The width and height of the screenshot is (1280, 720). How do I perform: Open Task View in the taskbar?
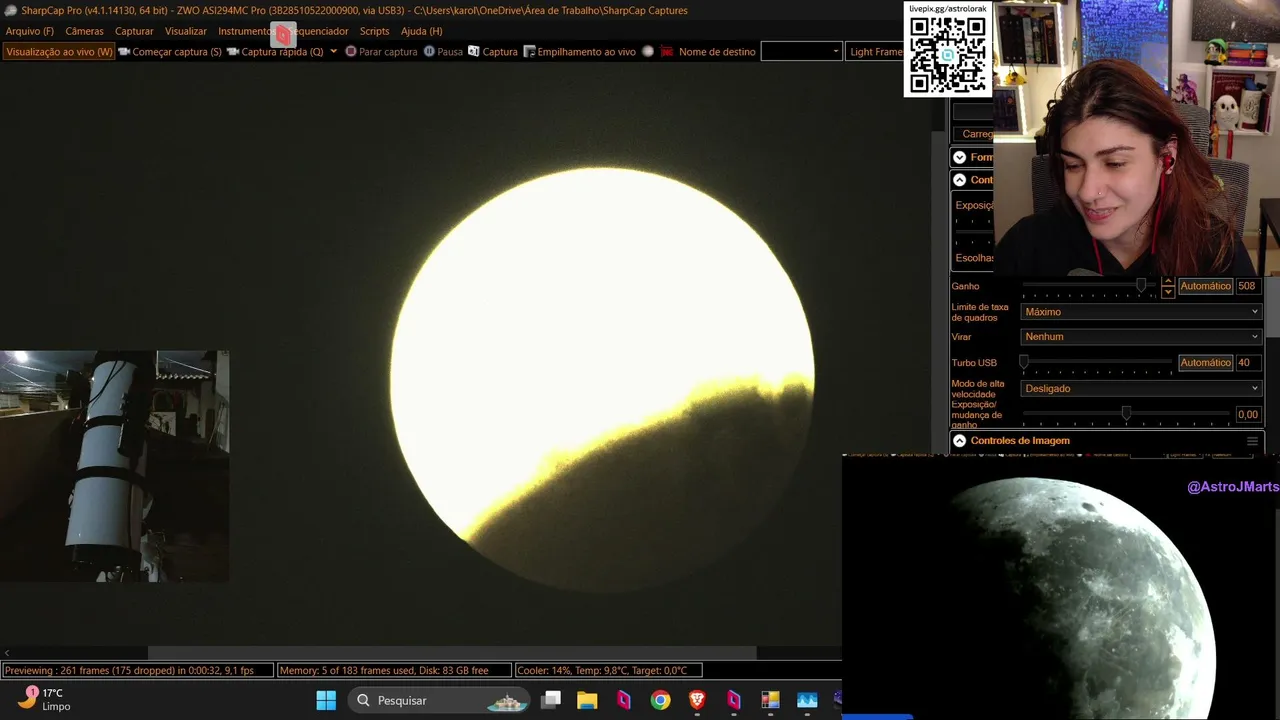551,700
